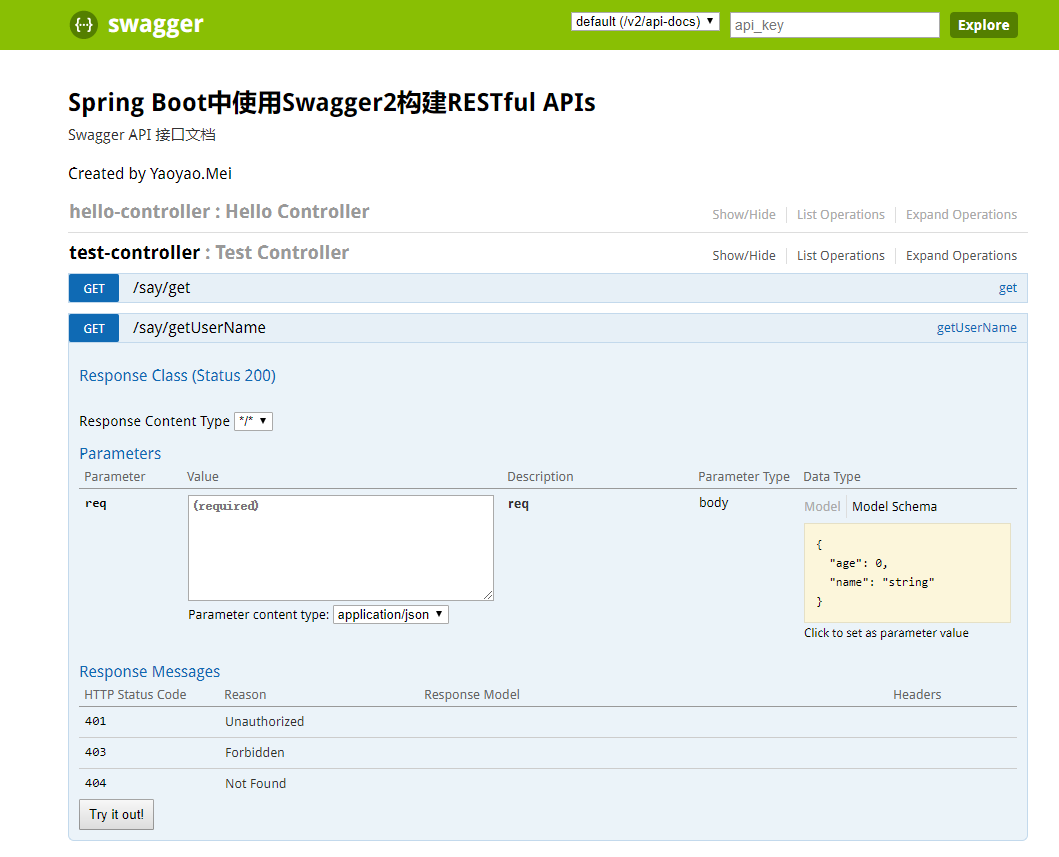This screenshot has height=857, width=1059.
Task: Click the GET badge for /say/getUserName
Action: point(94,328)
